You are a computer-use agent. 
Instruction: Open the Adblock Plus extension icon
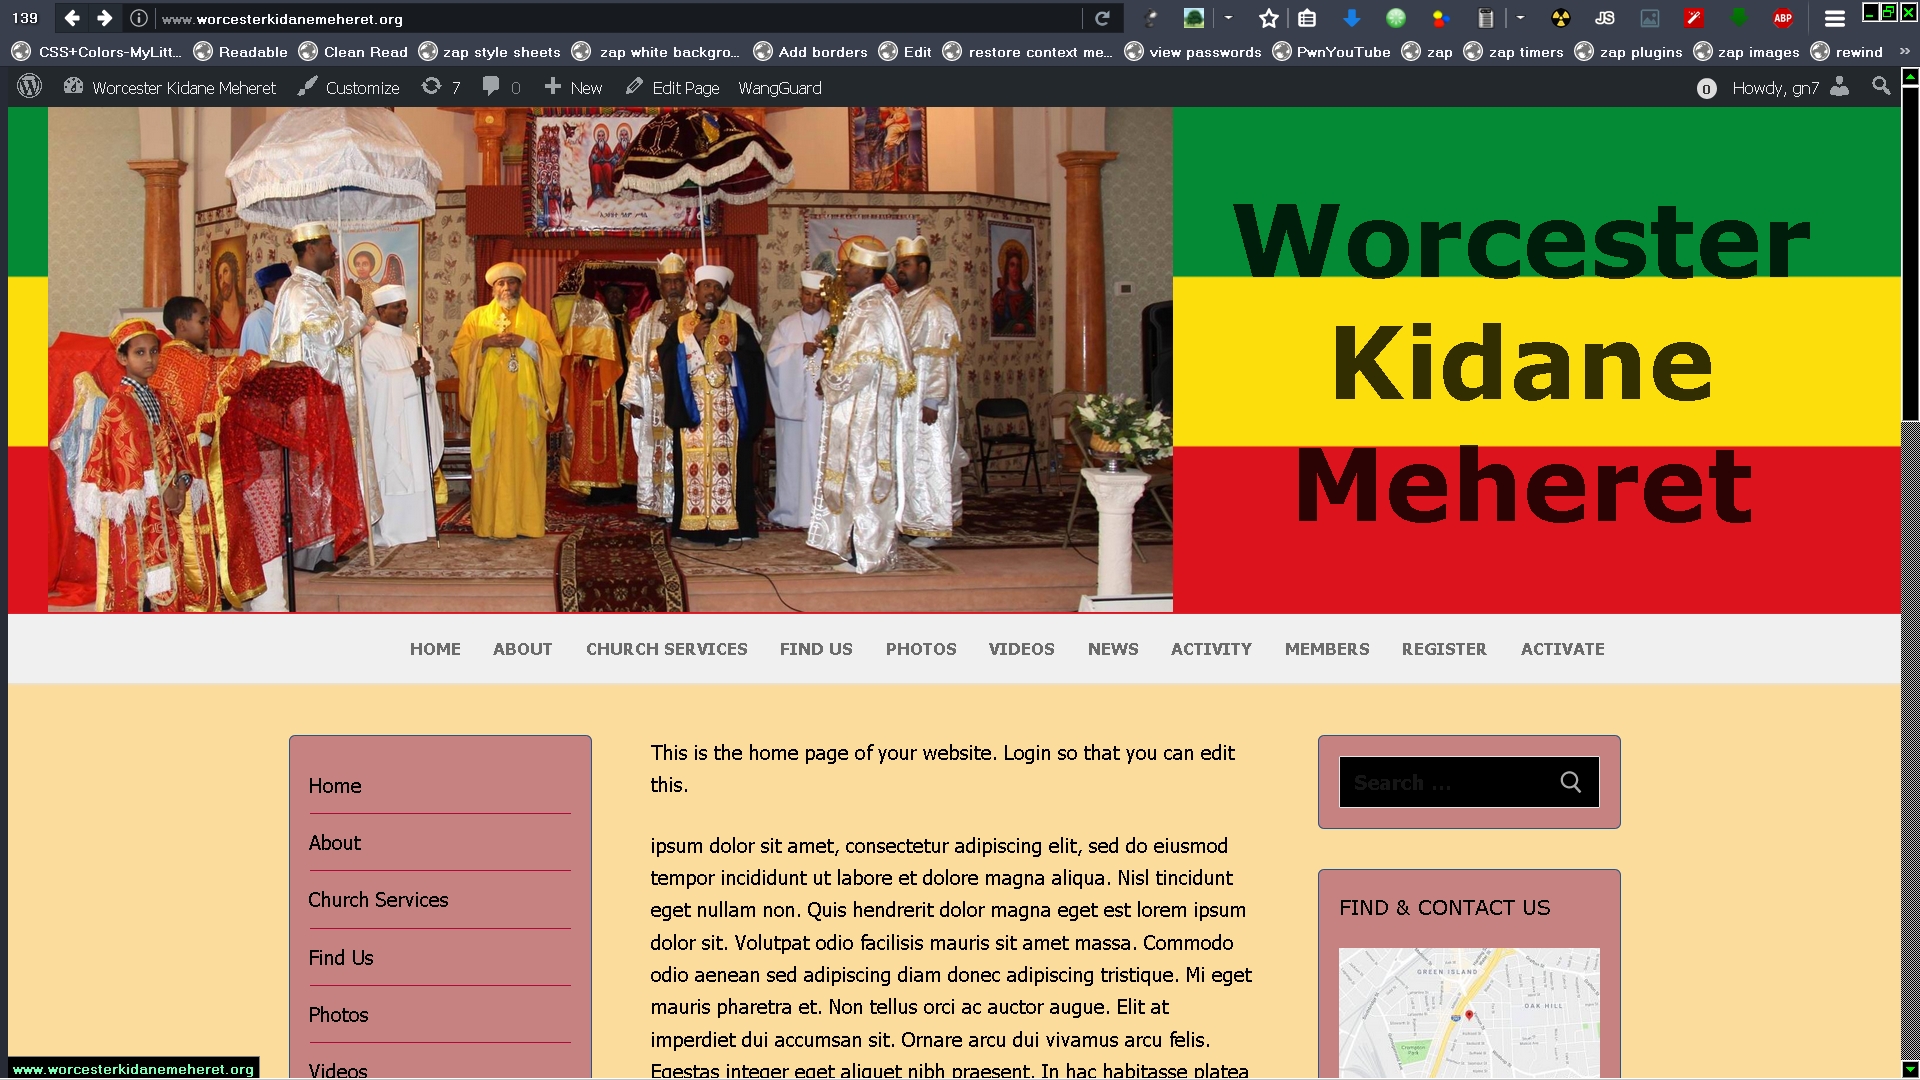pos(1783,18)
